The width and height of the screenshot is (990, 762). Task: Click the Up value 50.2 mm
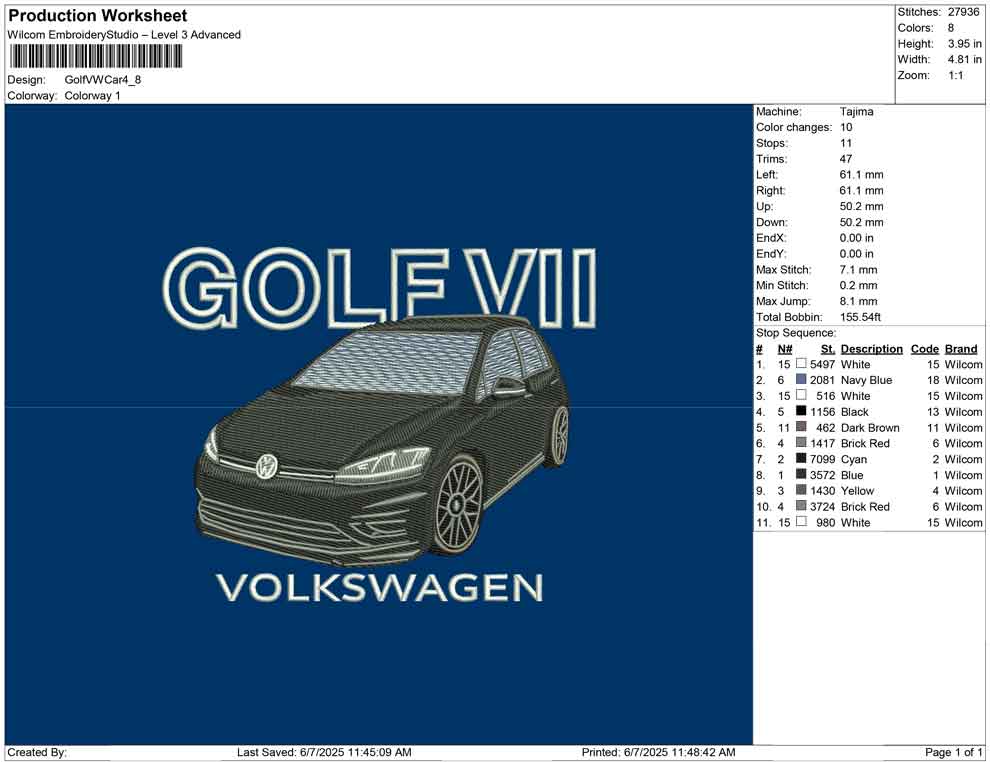862,206
